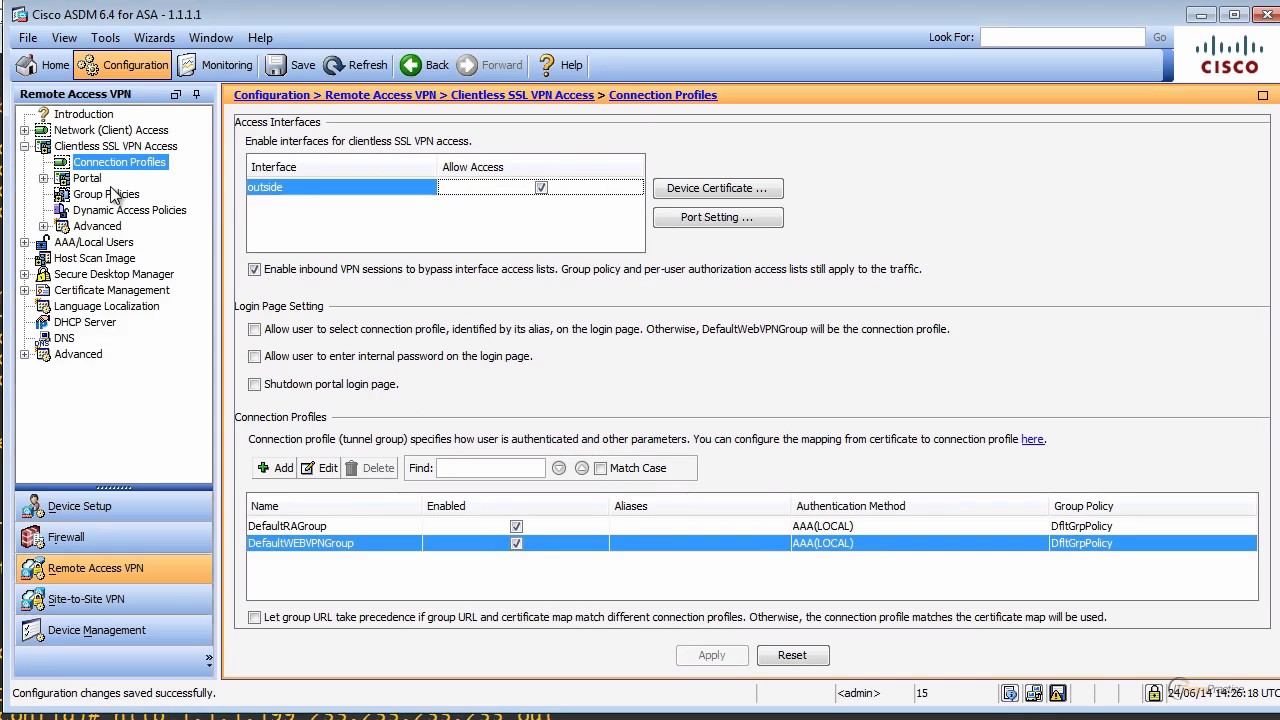1280x720 pixels.
Task: Select DNS in the tree
Action: click(64, 338)
